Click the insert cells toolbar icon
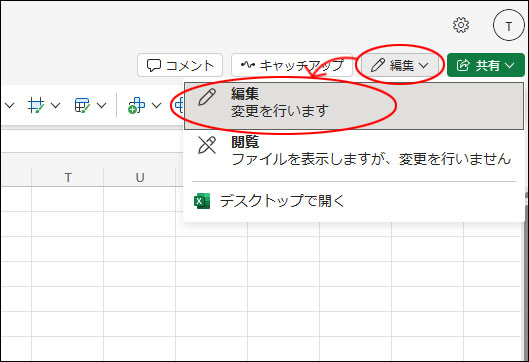The image size is (529, 362). tap(136, 105)
